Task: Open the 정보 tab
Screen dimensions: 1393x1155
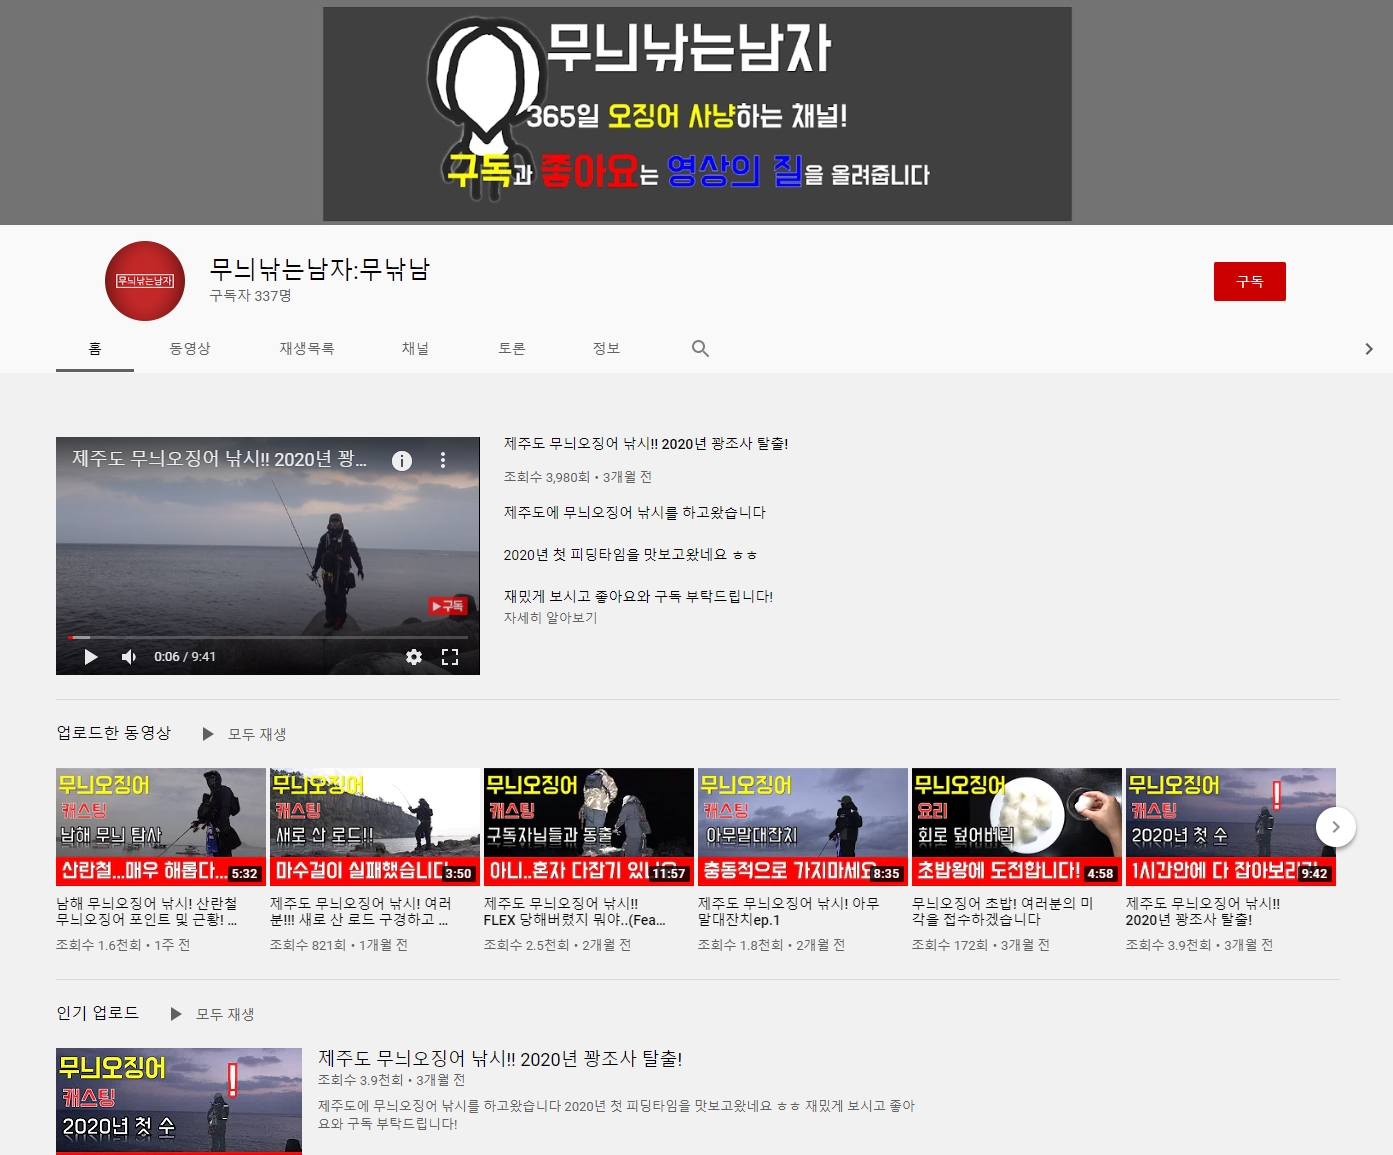Action: (606, 348)
